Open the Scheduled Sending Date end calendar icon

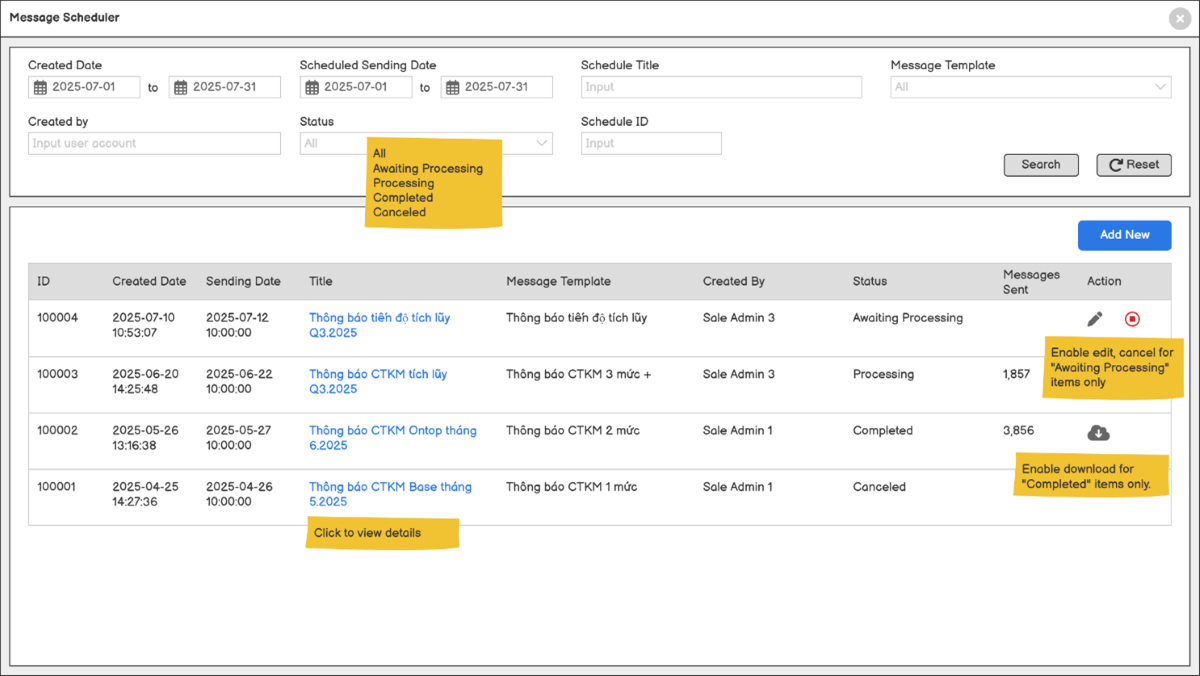pyautogui.click(x=452, y=88)
